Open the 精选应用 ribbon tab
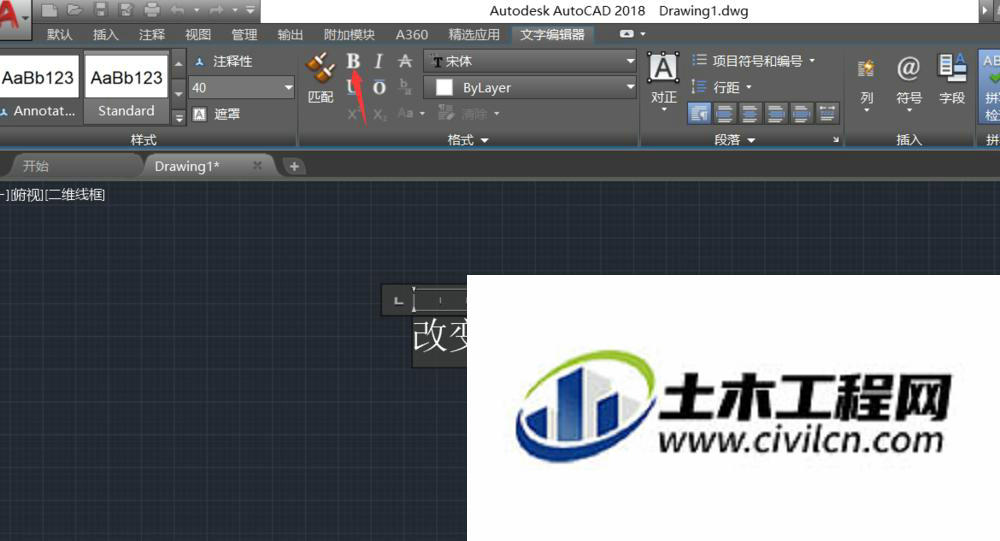 pos(474,34)
